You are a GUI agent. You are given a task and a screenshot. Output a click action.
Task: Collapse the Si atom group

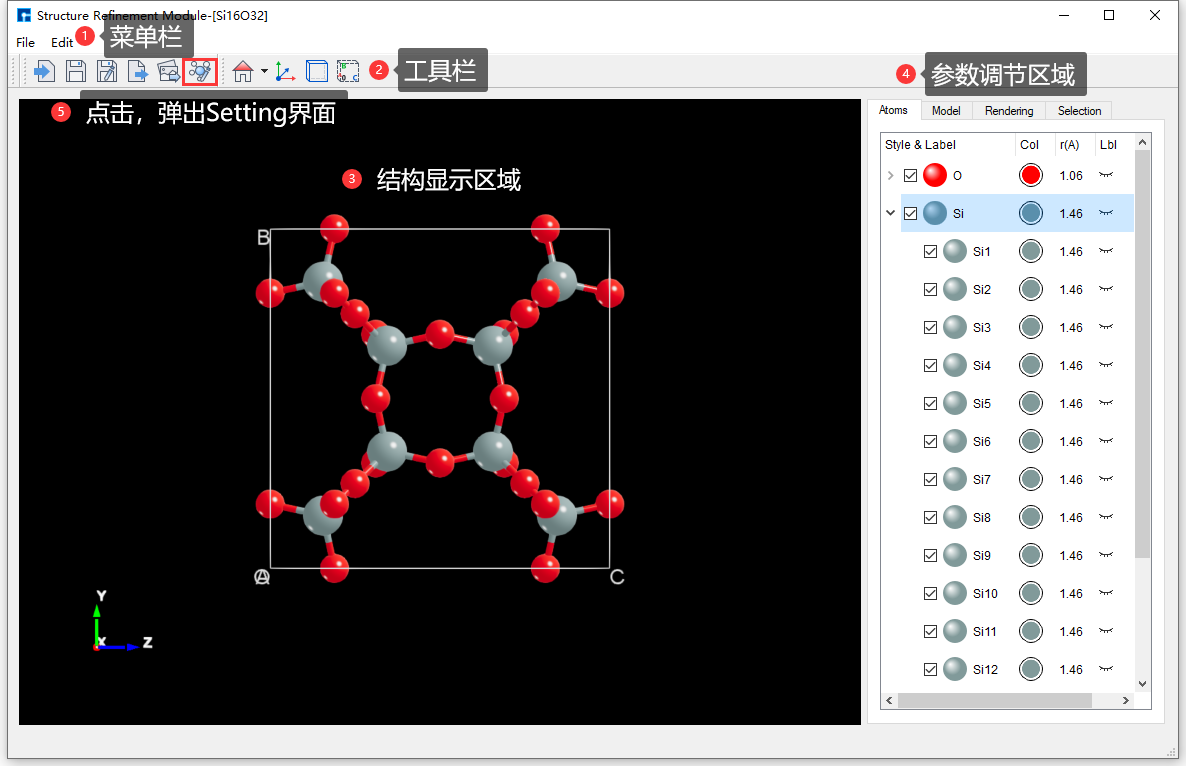tap(890, 212)
